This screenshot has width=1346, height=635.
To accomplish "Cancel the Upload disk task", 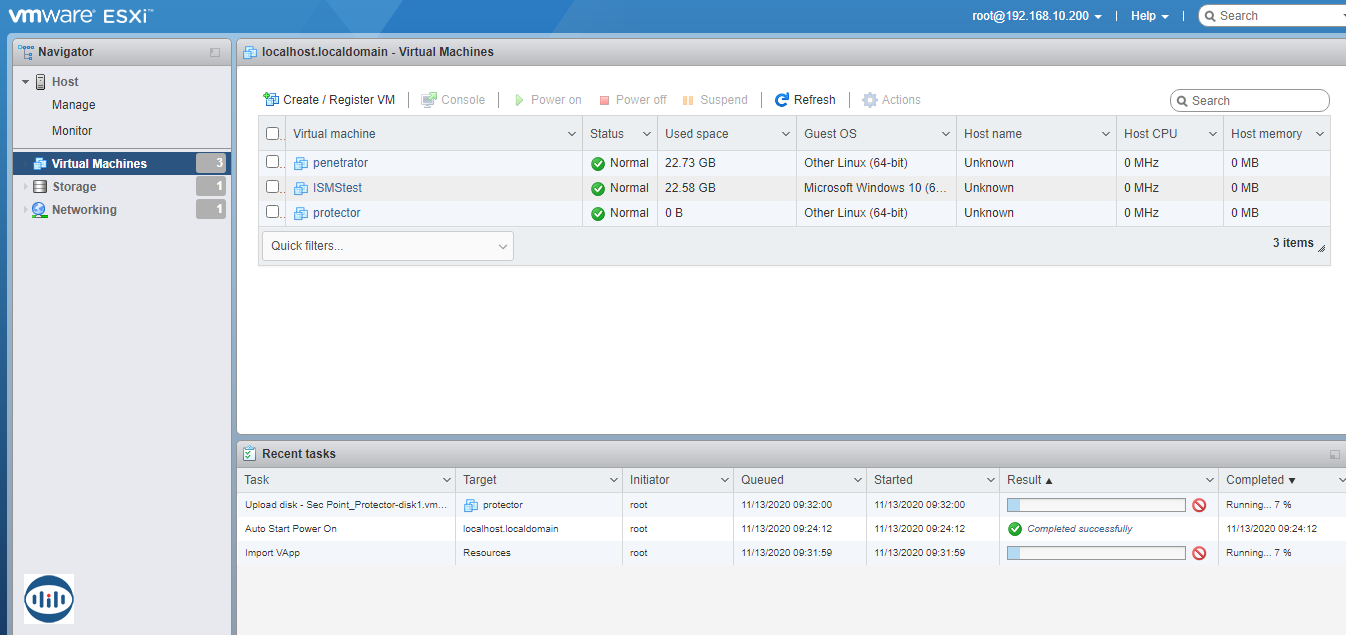I will pos(1199,505).
